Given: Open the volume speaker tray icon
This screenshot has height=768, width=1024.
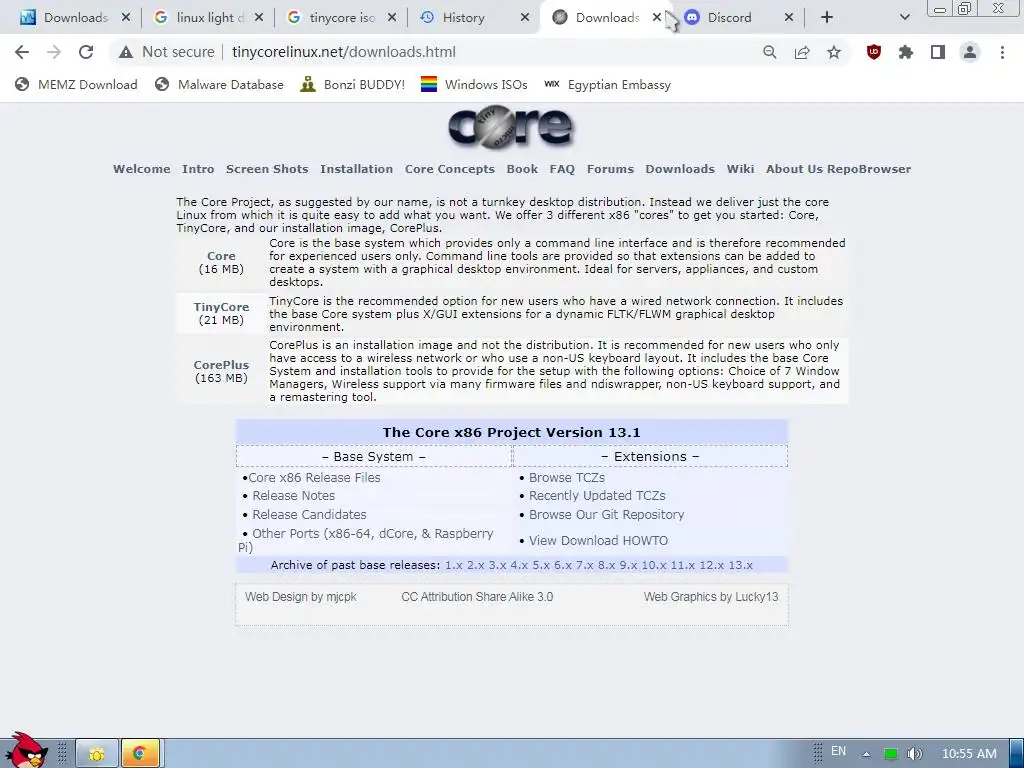Looking at the screenshot, I should pos(915,754).
